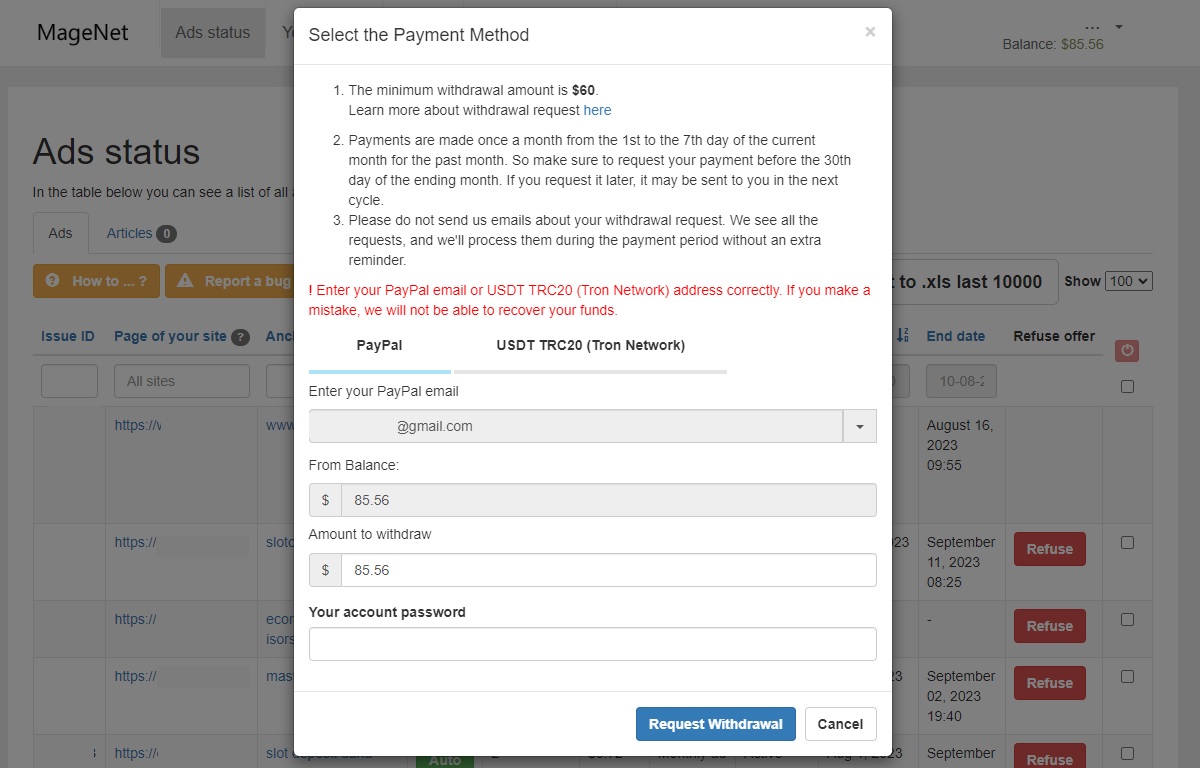Click the warning icon on Report a bug
This screenshot has width=1200, height=768.
click(x=185, y=281)
